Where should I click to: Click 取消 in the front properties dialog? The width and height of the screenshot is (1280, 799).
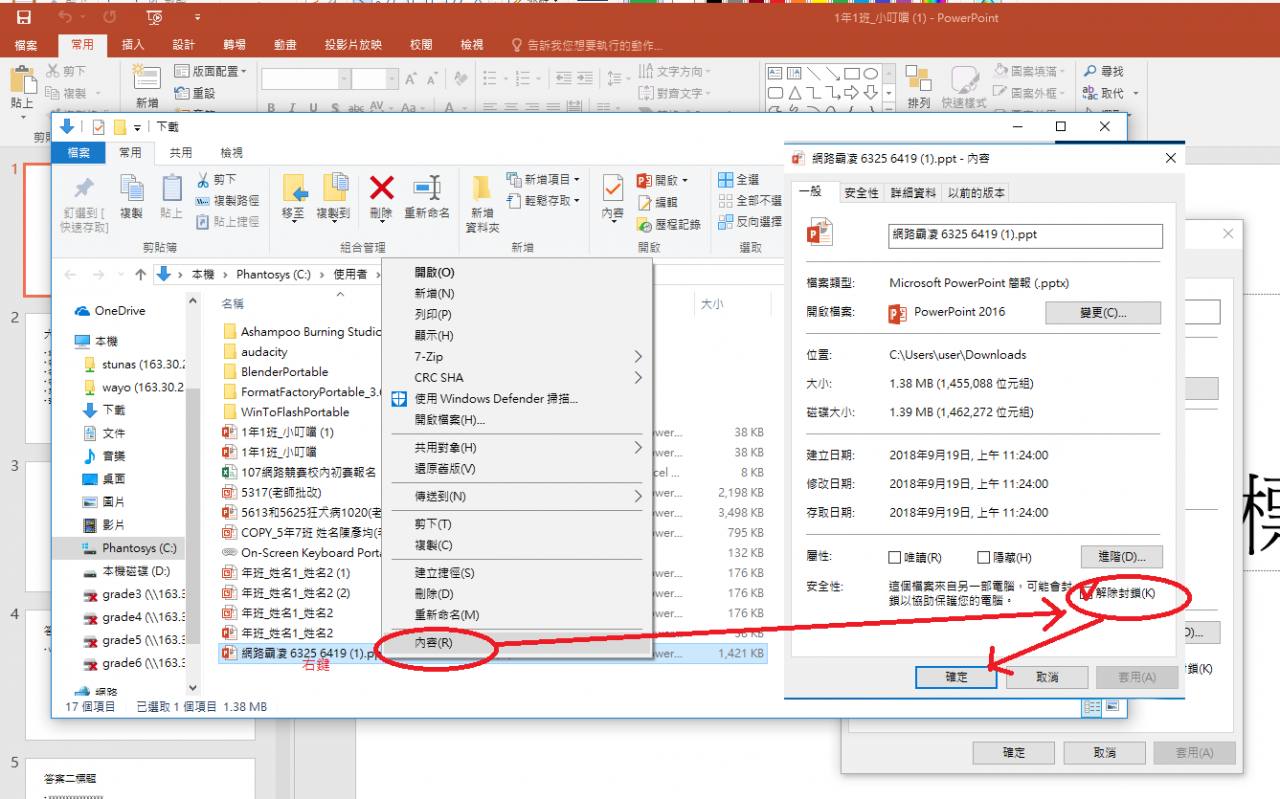coord(1047,677)
